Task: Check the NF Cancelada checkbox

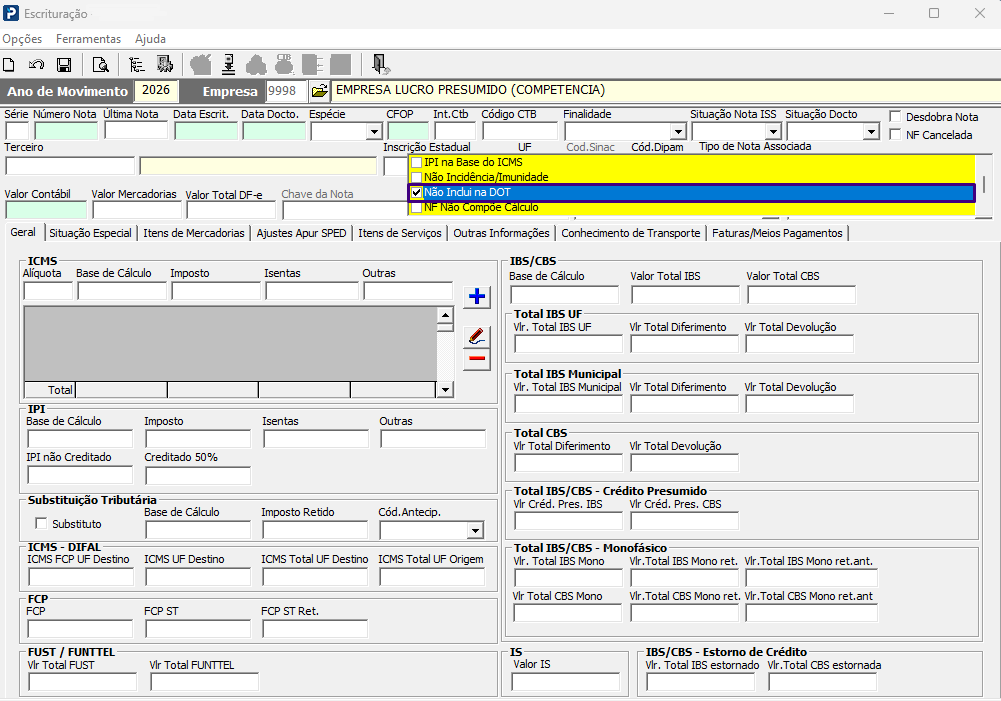Action: tap(895, 135)
